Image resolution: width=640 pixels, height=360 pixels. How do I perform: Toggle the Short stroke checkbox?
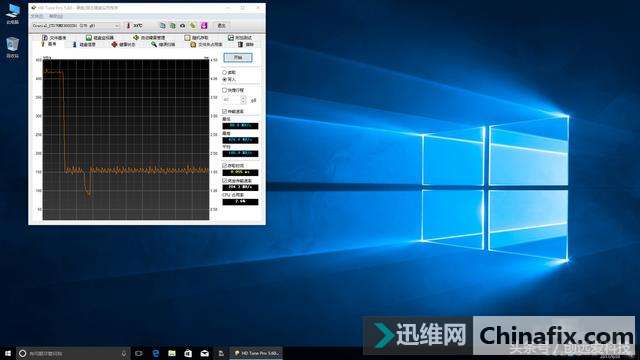click(224, 90)
